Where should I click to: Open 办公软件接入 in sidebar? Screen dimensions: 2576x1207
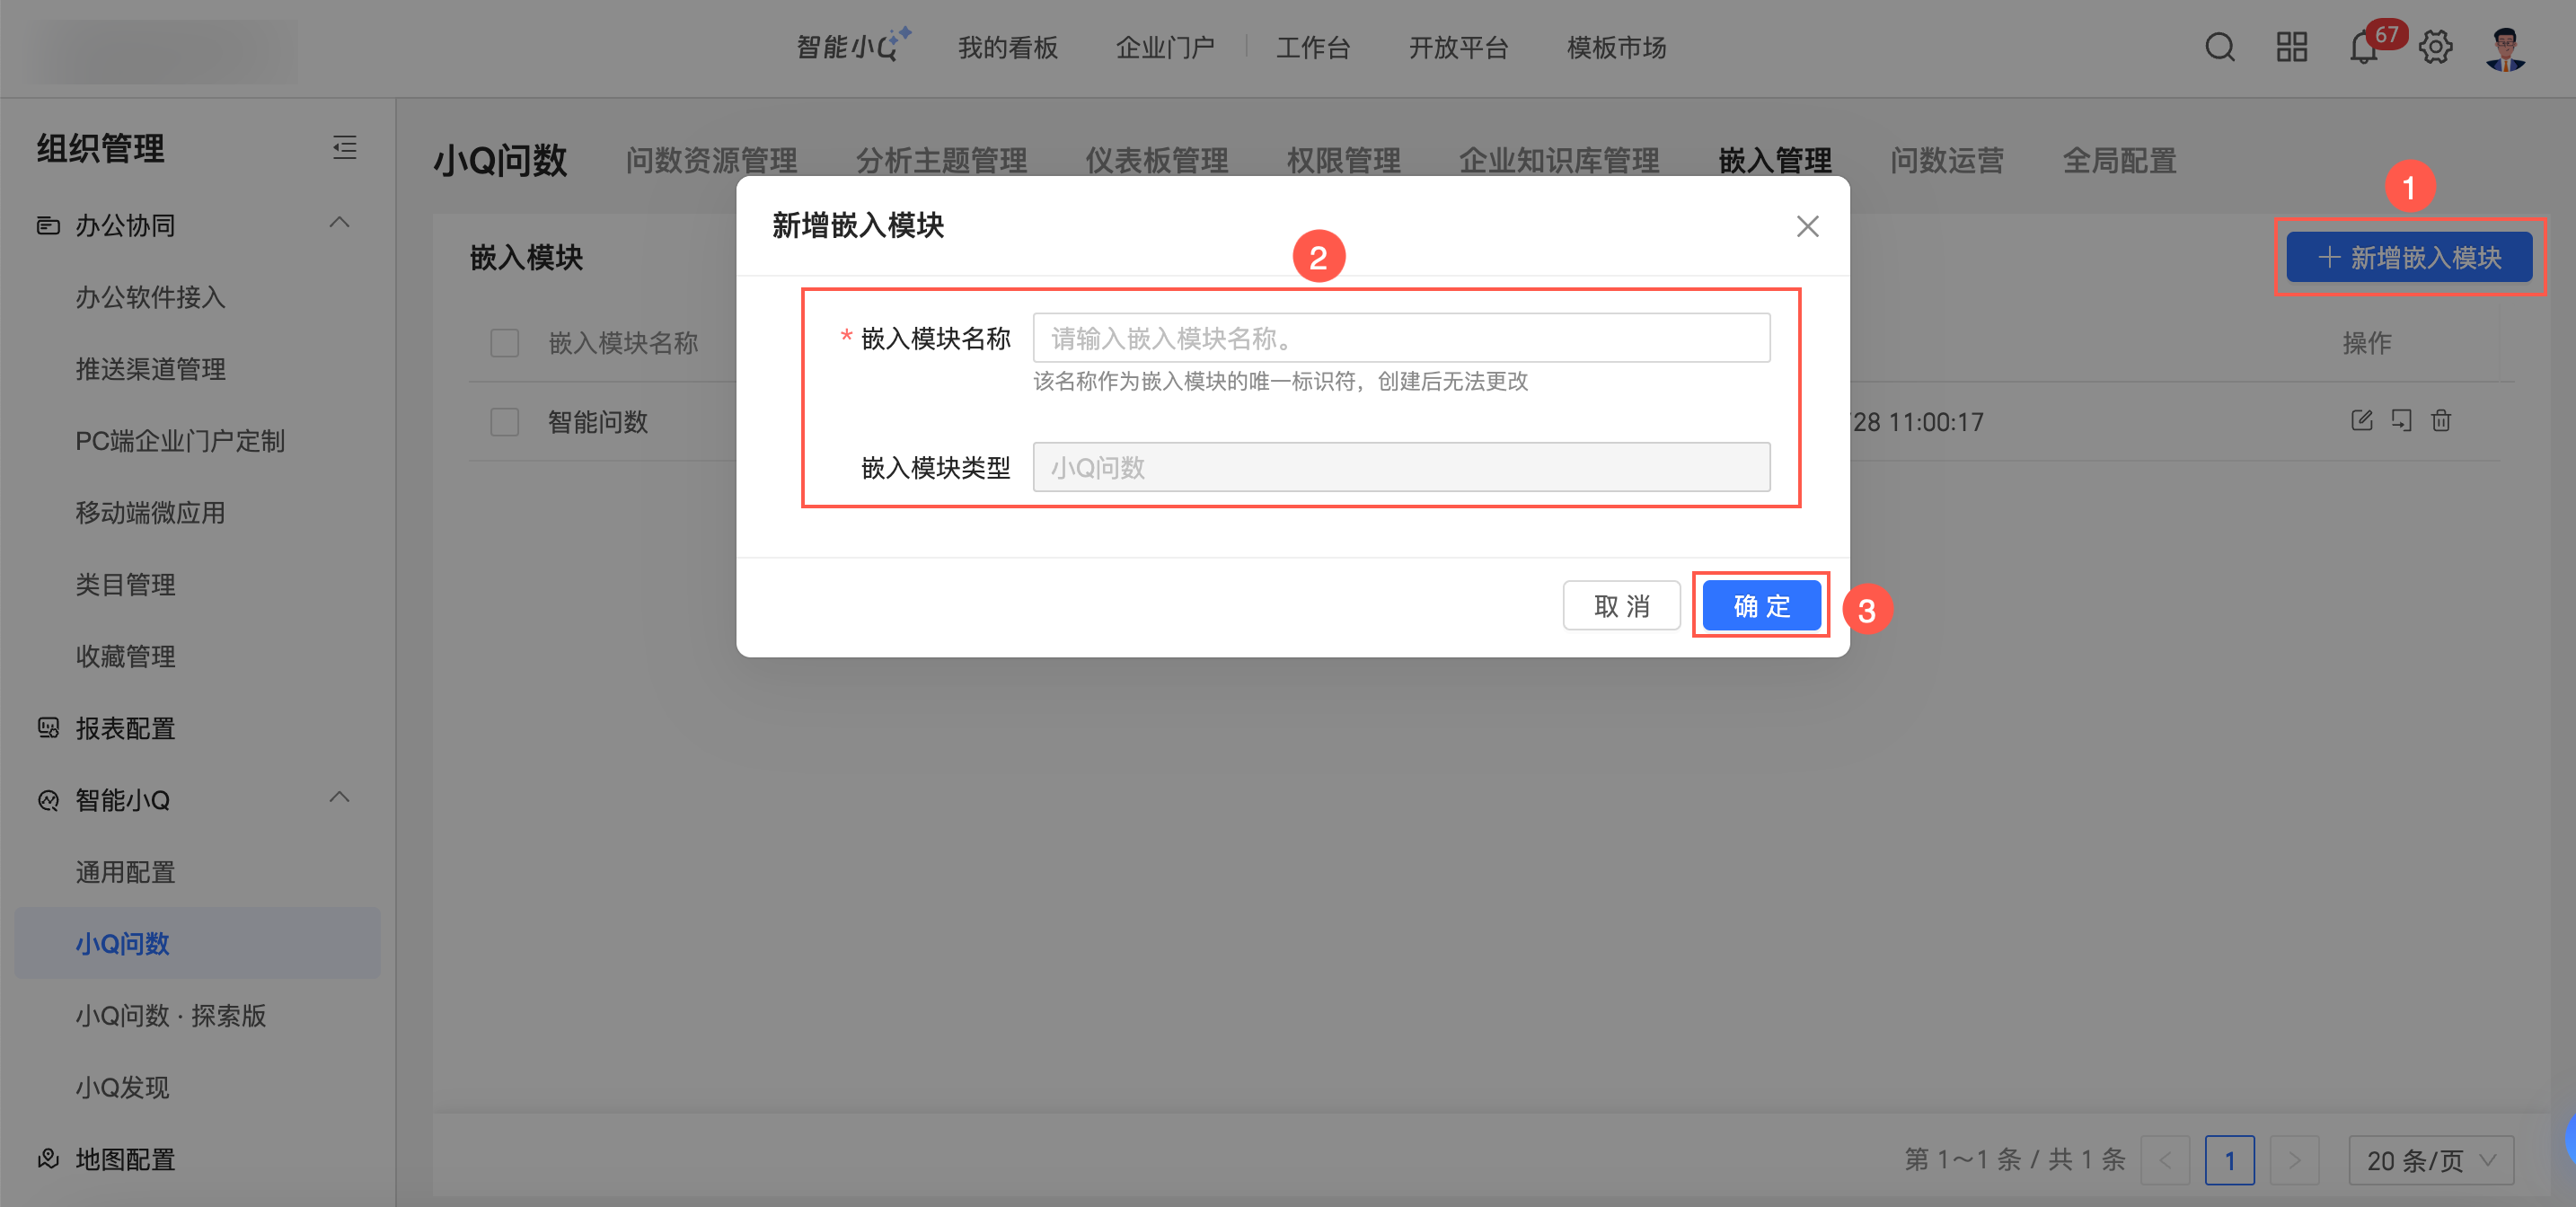click(x=150, y=297)
